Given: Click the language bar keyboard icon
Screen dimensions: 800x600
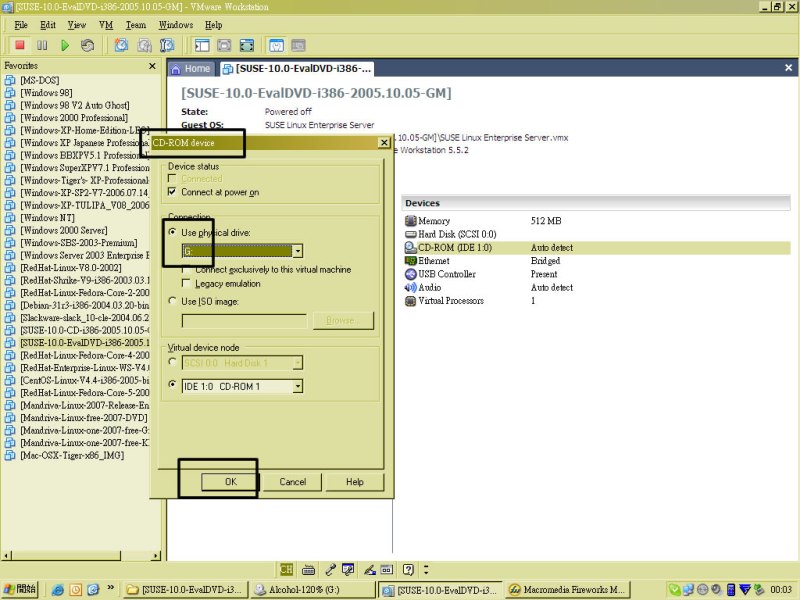Looking at the screenshot, I should click(308, 569).
